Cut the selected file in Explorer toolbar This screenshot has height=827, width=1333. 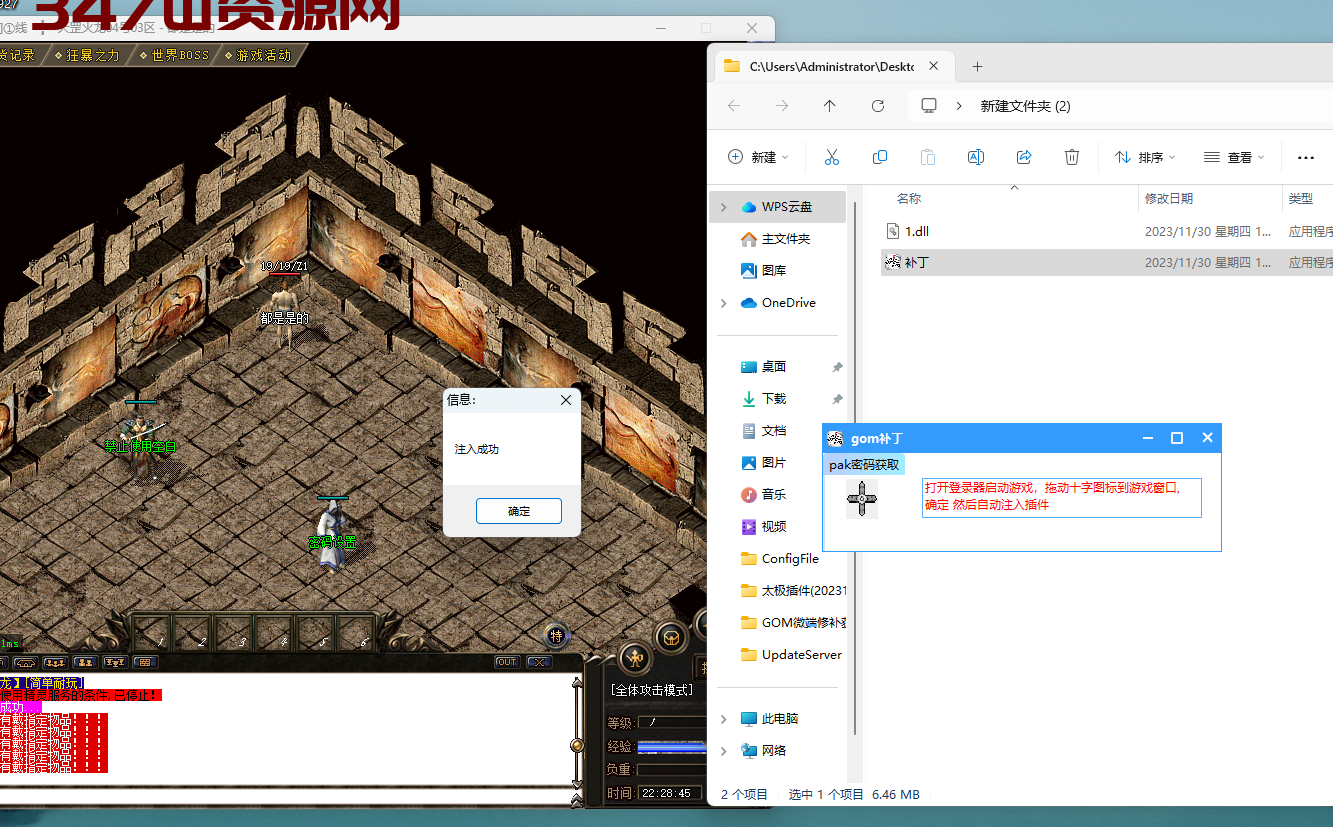click(831, 157)
